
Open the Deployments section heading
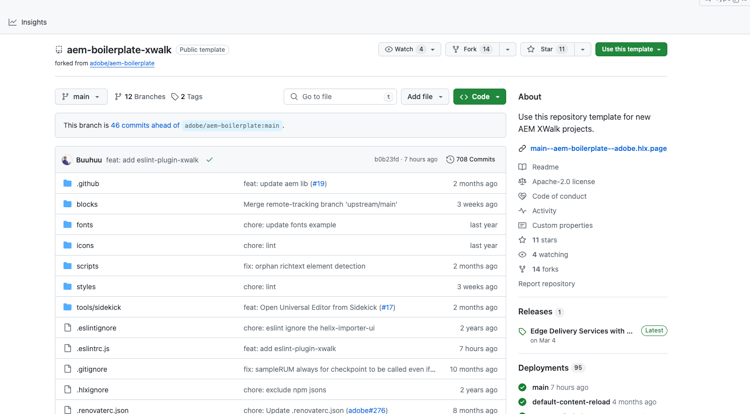tap(543, 368)
